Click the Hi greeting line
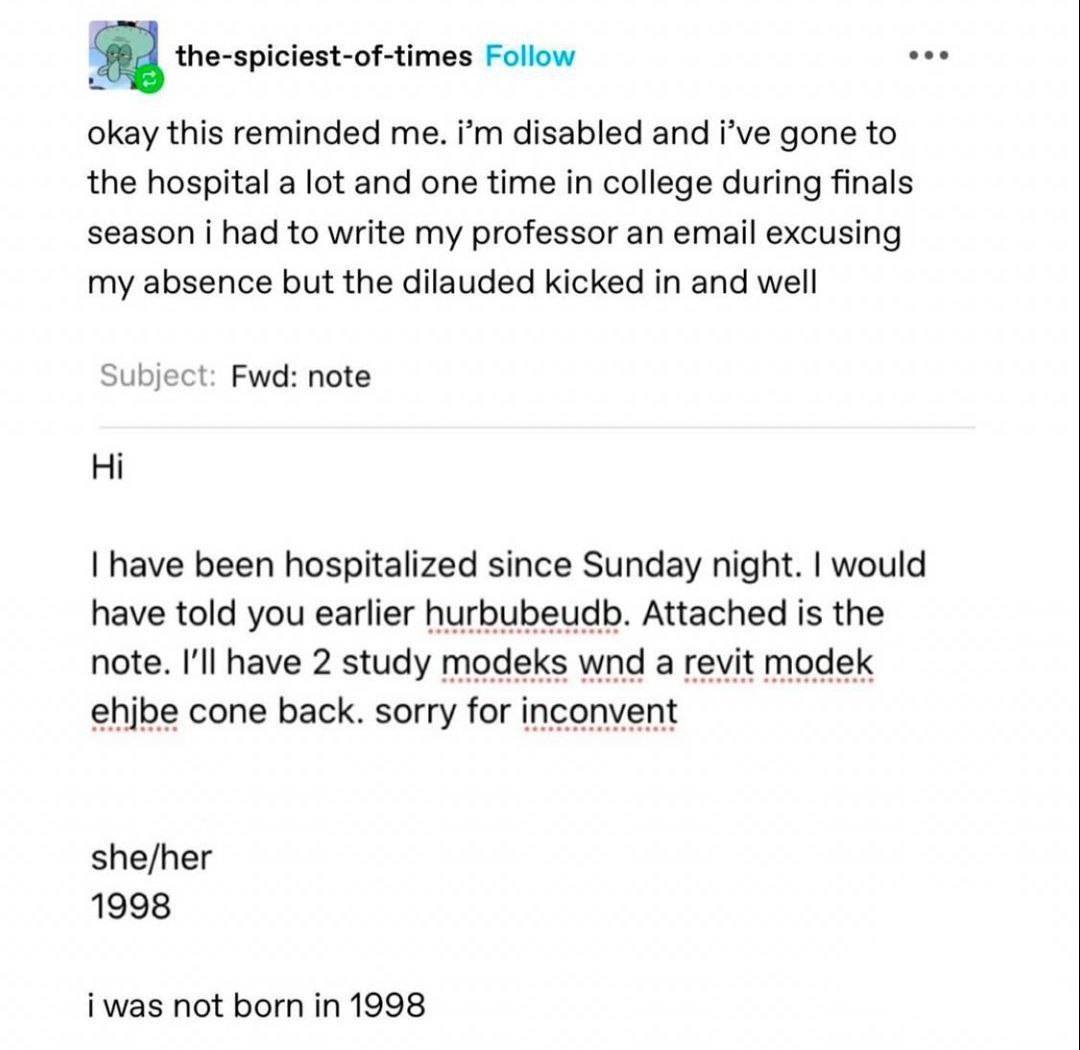The height and width of the screenshot is (1050, 1080). click(x=107, y=467)
